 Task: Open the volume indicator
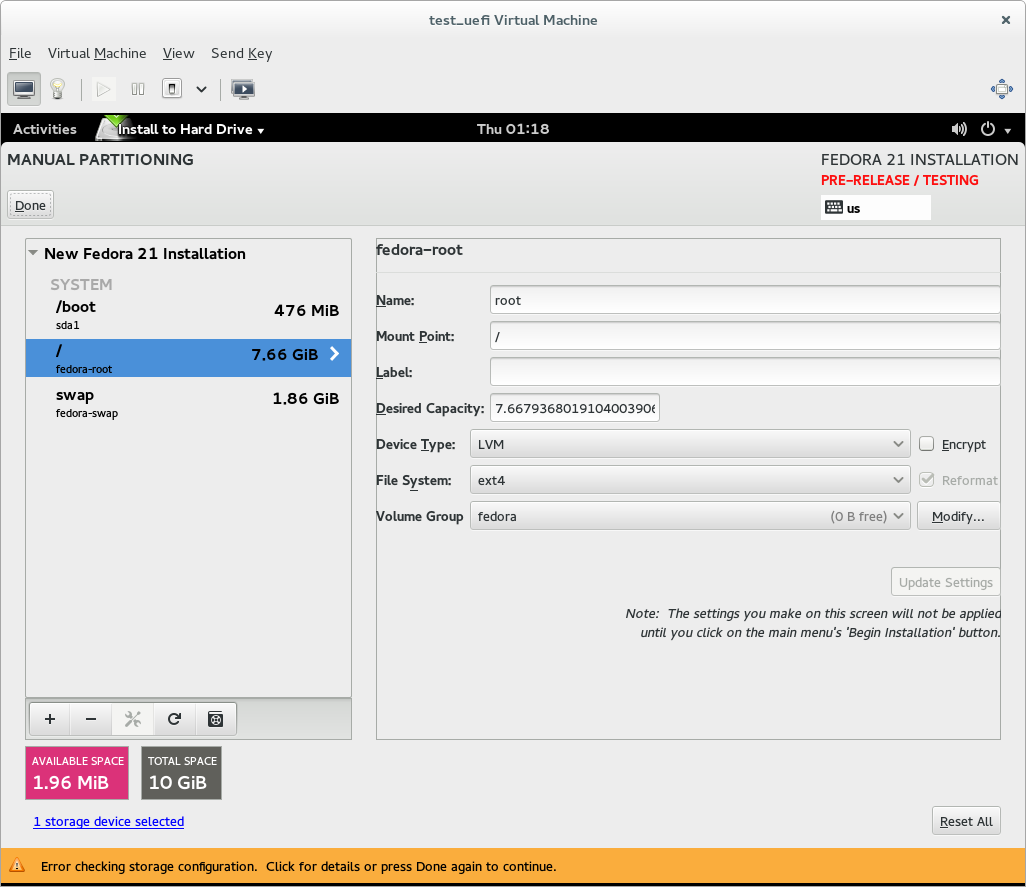pyautogui.click(x=959, y=129)
